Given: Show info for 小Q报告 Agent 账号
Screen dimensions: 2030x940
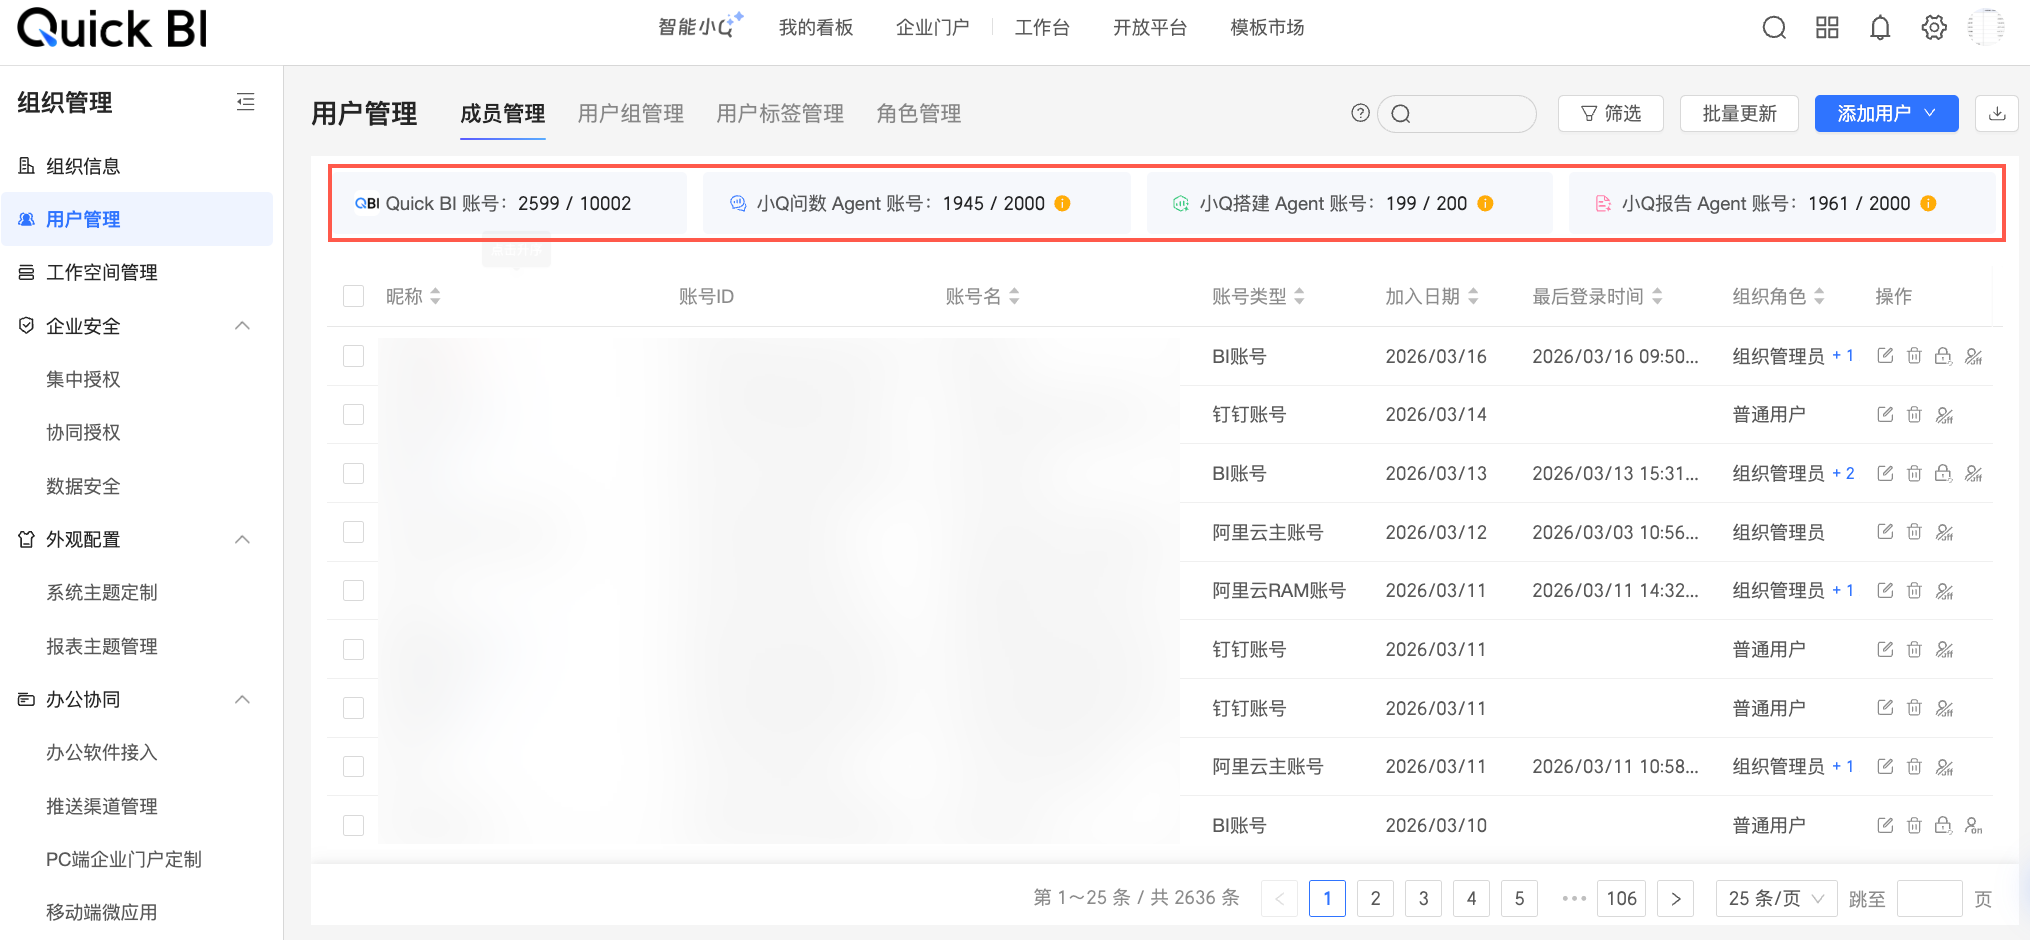Looking at the screenshot, I should pos(1929,203).
